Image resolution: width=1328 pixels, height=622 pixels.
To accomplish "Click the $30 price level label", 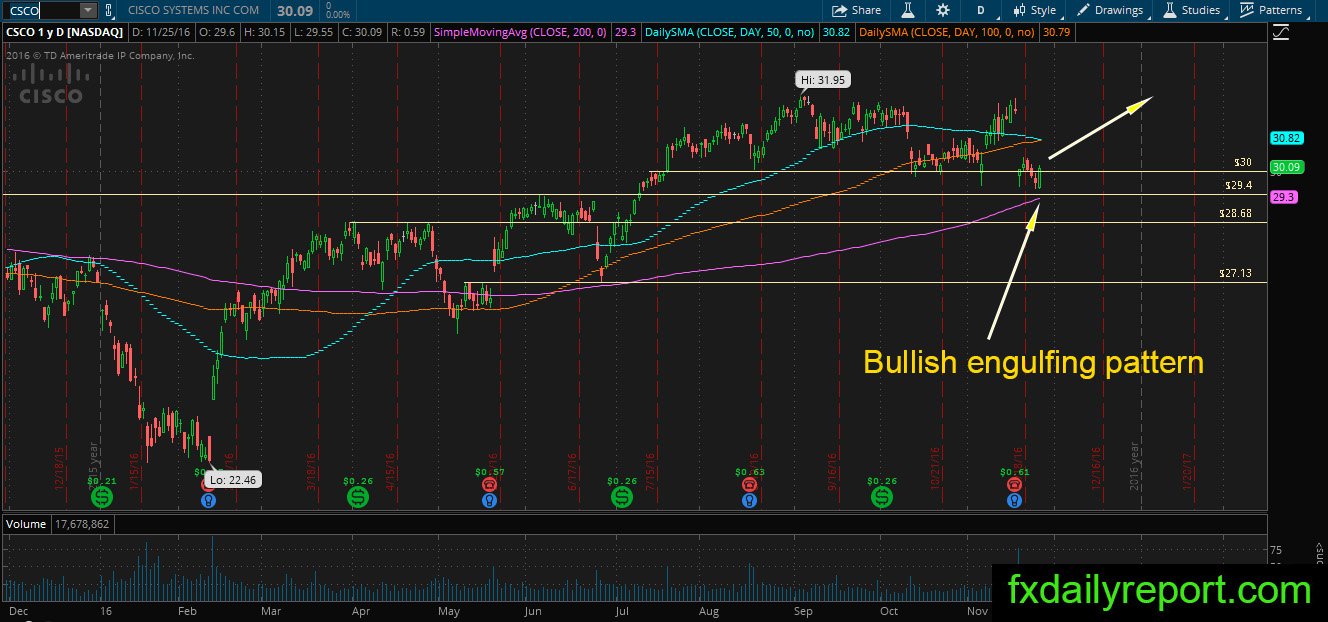I will (x=1242, y=161).
